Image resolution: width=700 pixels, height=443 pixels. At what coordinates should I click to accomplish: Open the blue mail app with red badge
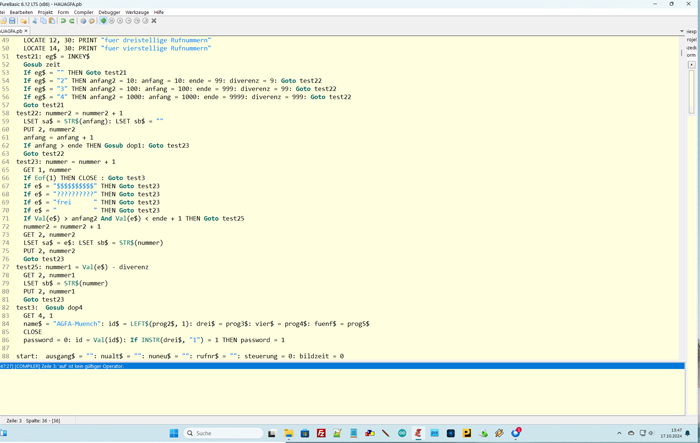[516, 433]
